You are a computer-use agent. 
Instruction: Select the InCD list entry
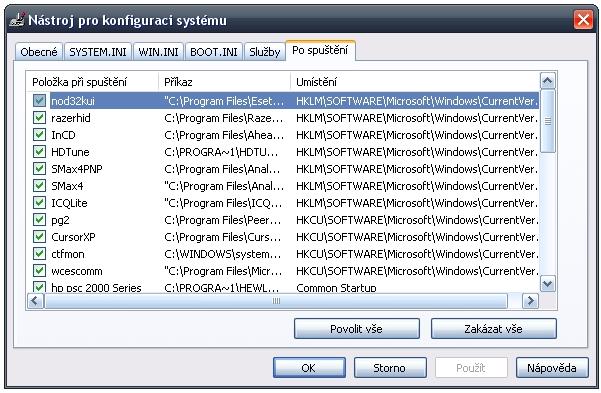pos(63,135)
